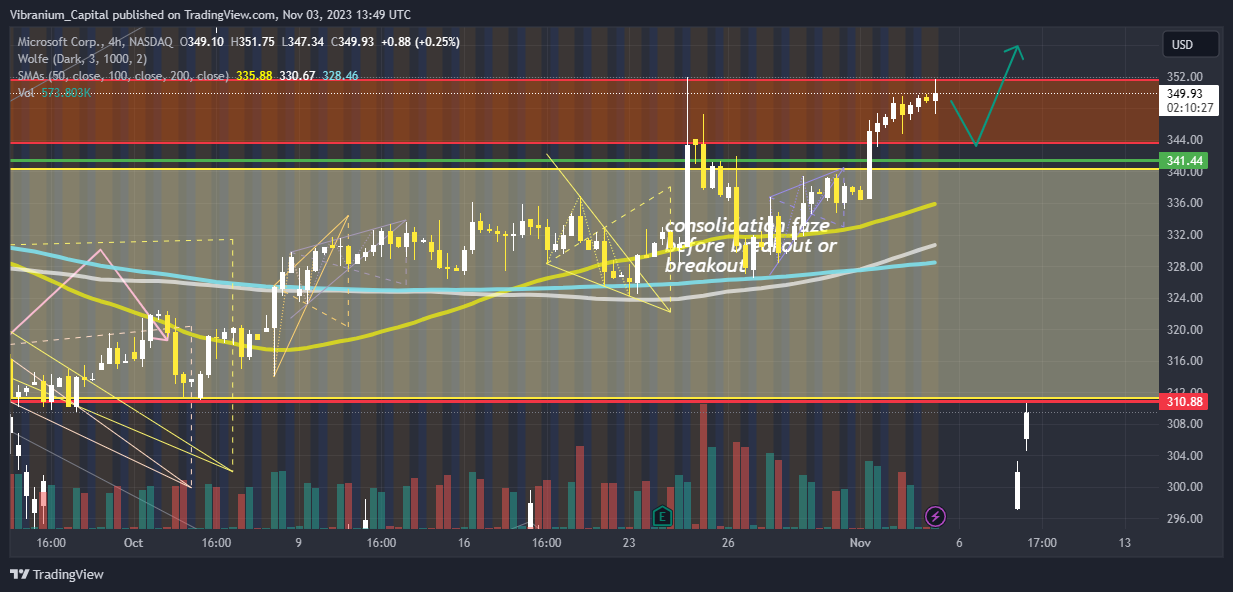Click the 304.00 price axis label

click(x=1184, y=455)
